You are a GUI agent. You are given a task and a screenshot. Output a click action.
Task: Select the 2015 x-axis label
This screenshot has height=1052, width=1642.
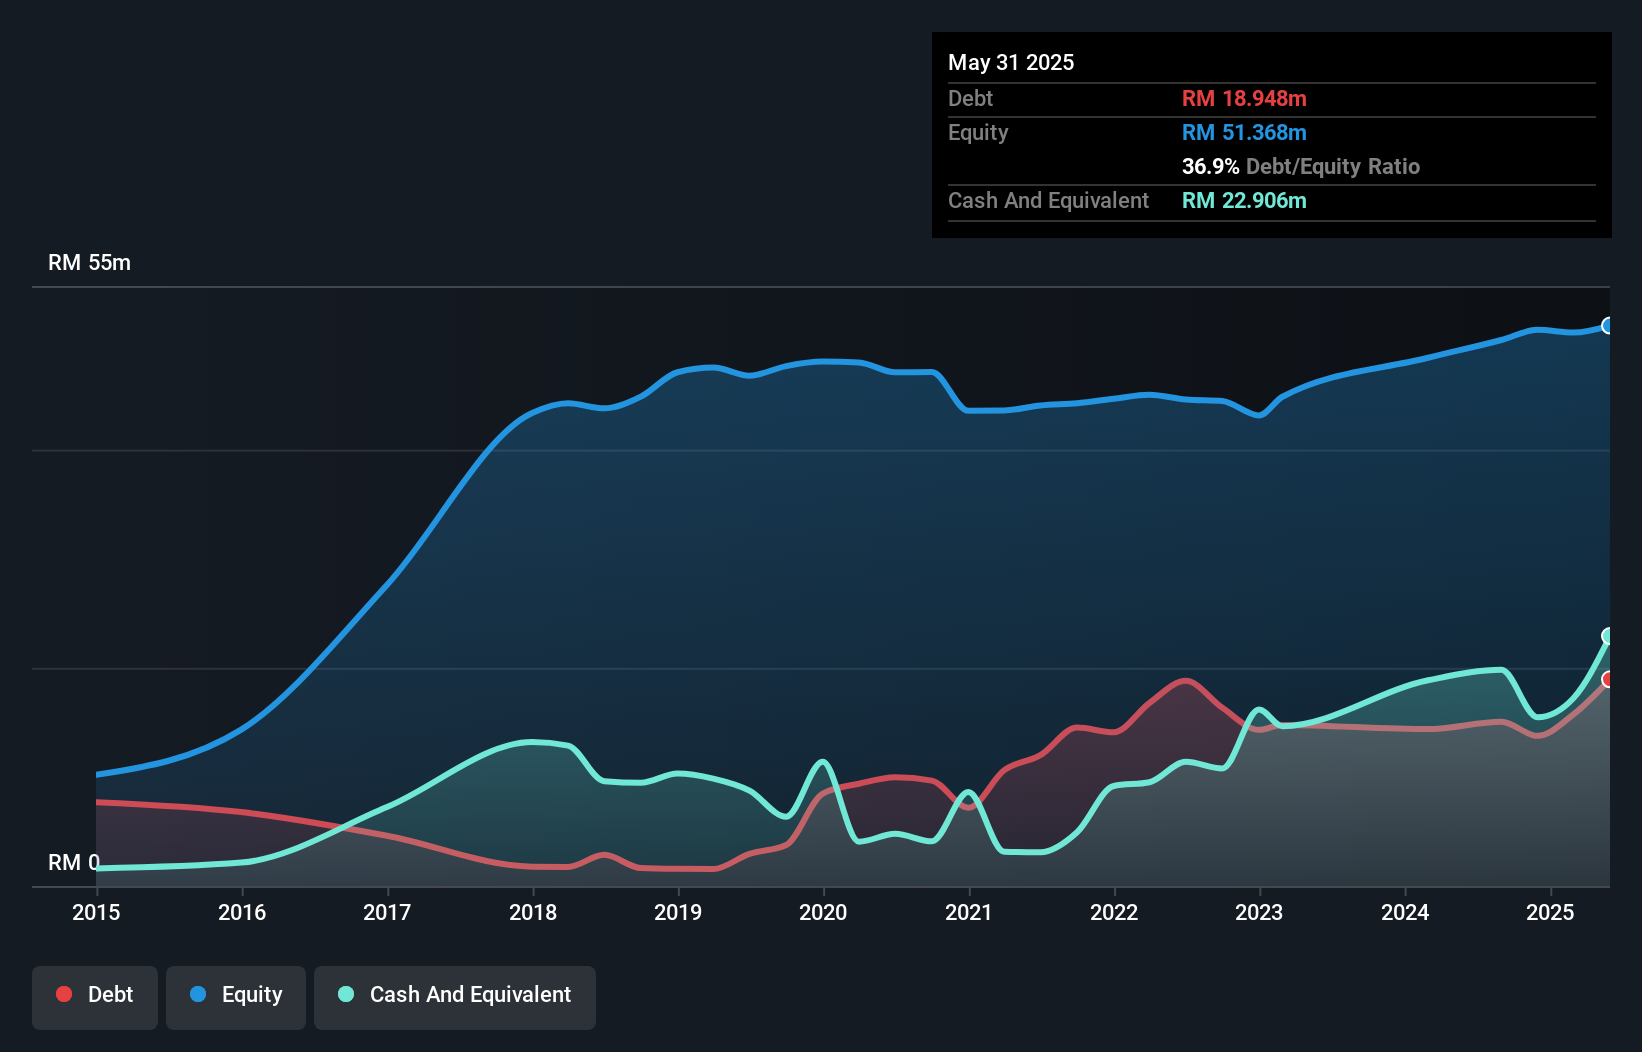(x=96, y=912)
